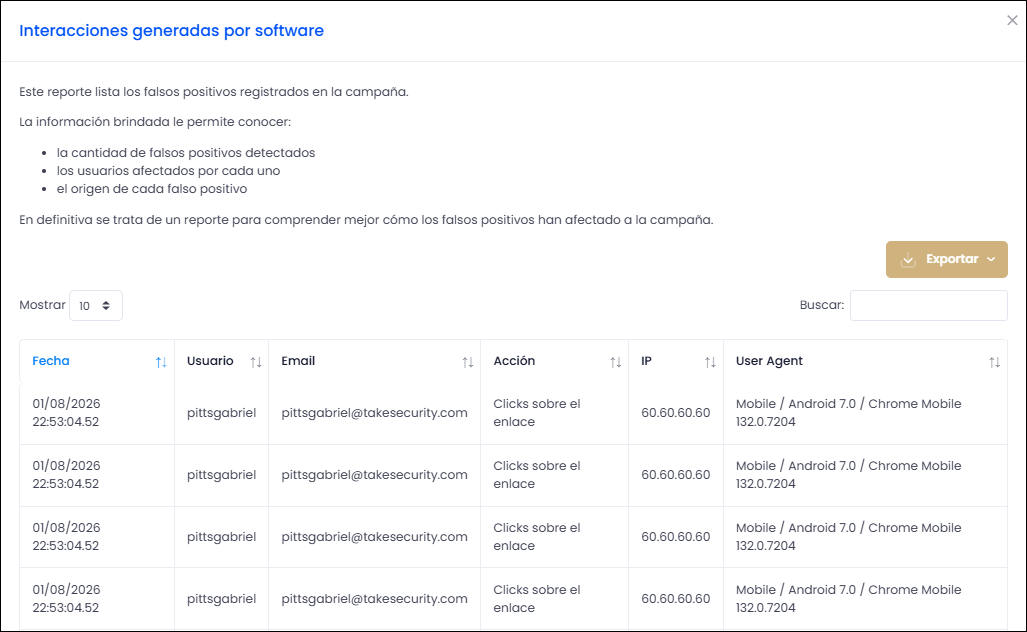Image resolution: width=1027 pixels, height=632 pixels.
Task: Click the bullet 'el origen de cada falso positivo'
Action: [152, 189]
